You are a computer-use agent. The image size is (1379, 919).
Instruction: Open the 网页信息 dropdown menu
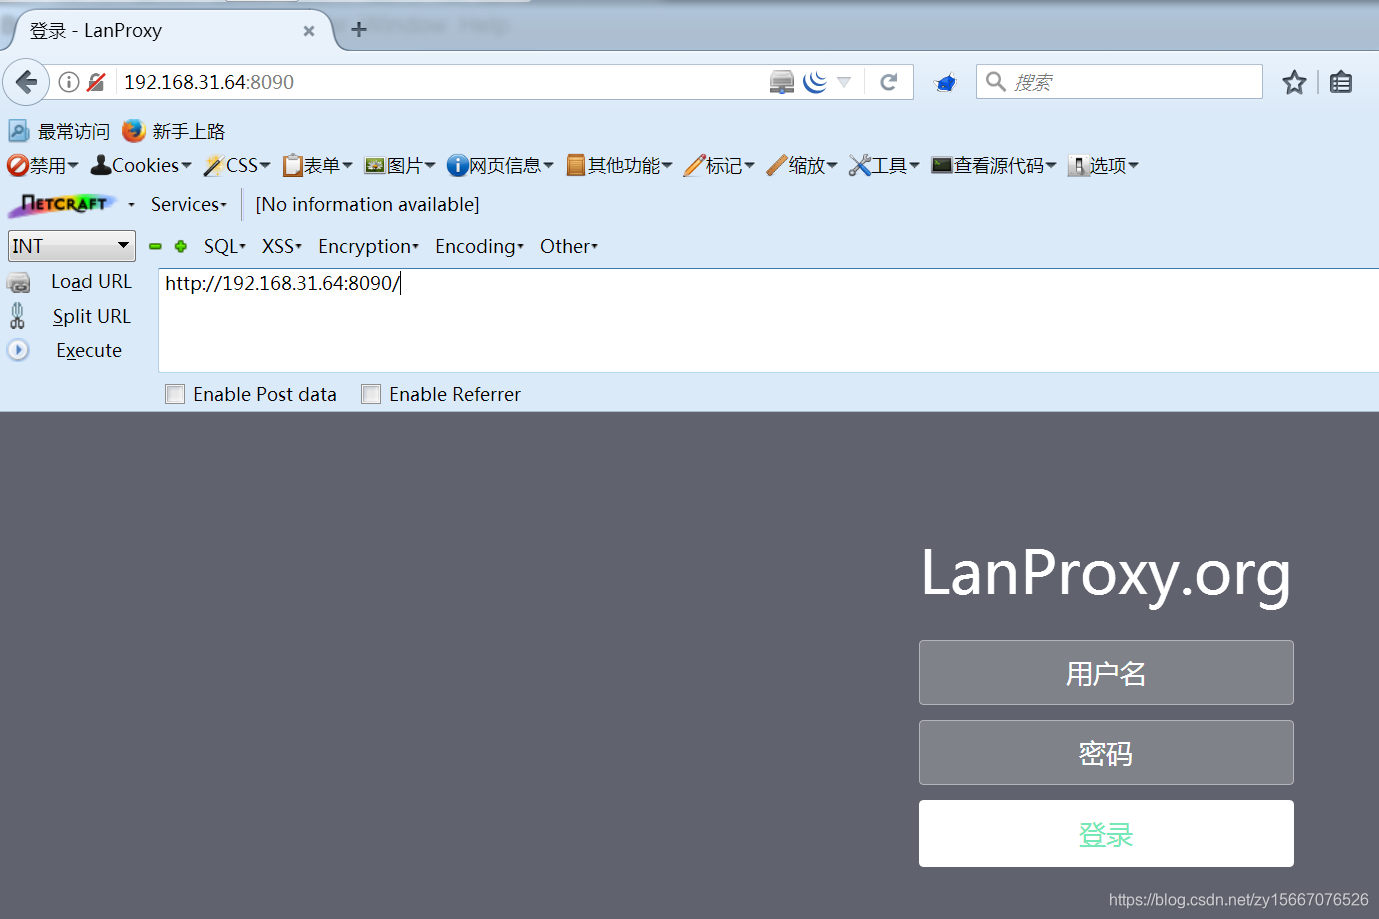pyautogui.click(x=500, y=165)
